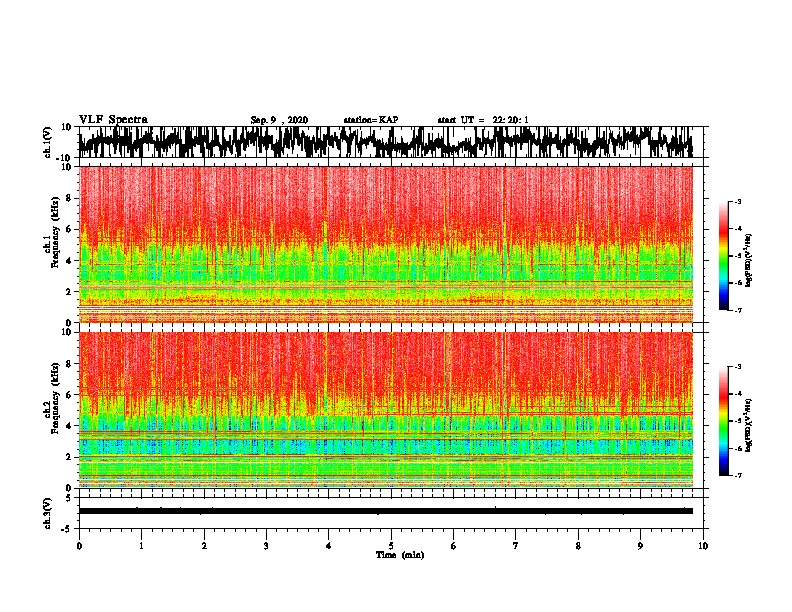Click inside the ch.1 spectrogram panel
Viewport: 792px width, 612px height.
point(385,244)
